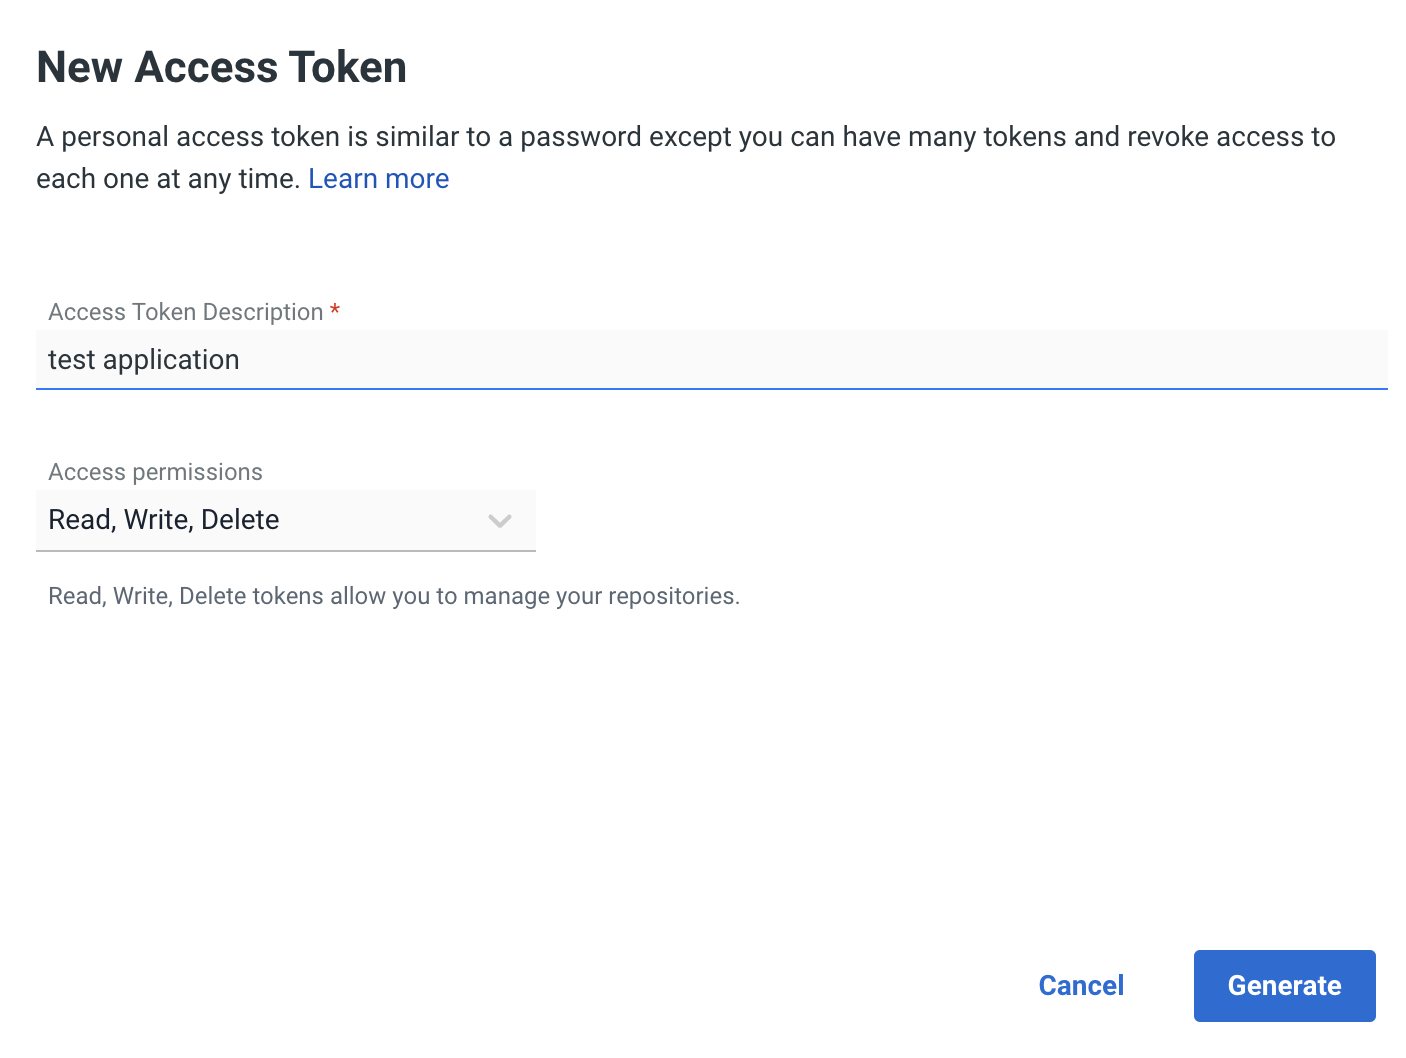
Task: Click the New Access Token heading
Action: pos(221,67)
